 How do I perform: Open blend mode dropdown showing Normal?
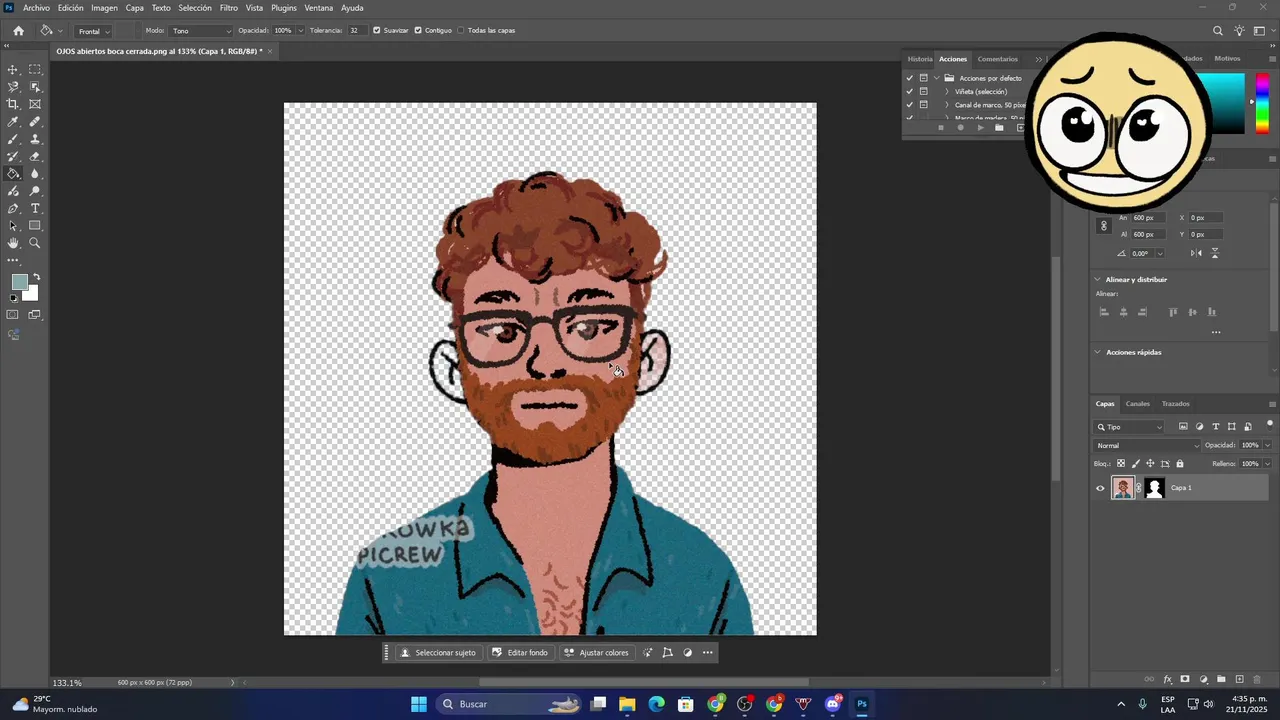pyautogui.click(x=1147, y=446)
